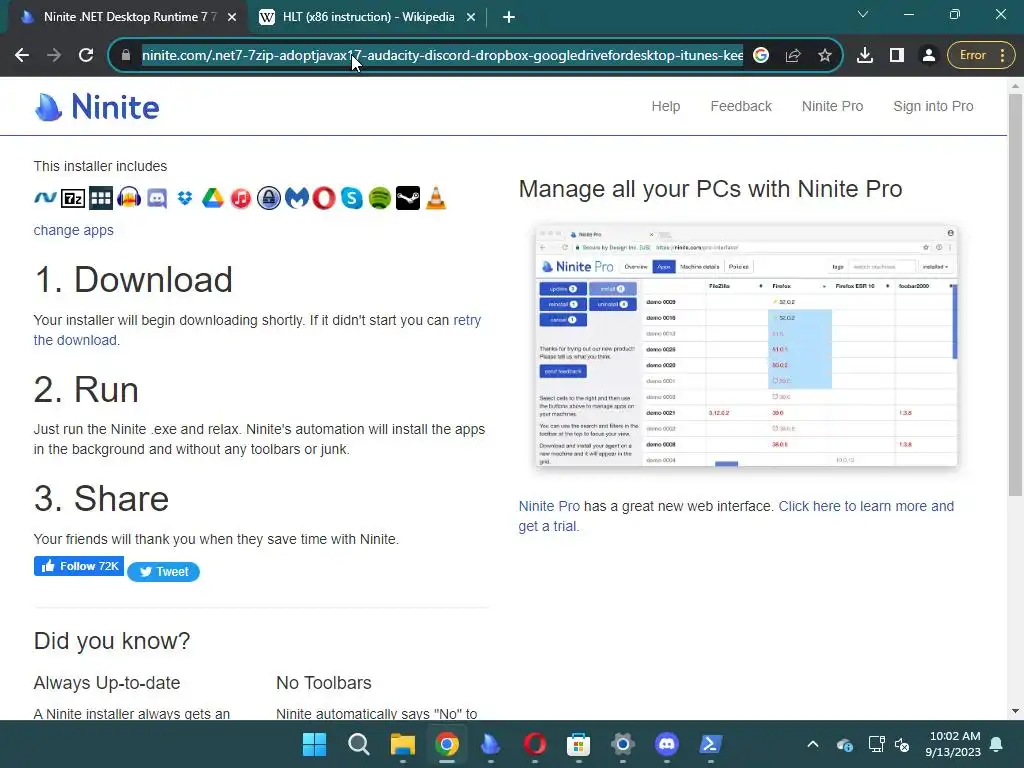Click the Ninite logo in page header
The image size is (1024, 768).
pyautogui.click(x=97, y=107)
